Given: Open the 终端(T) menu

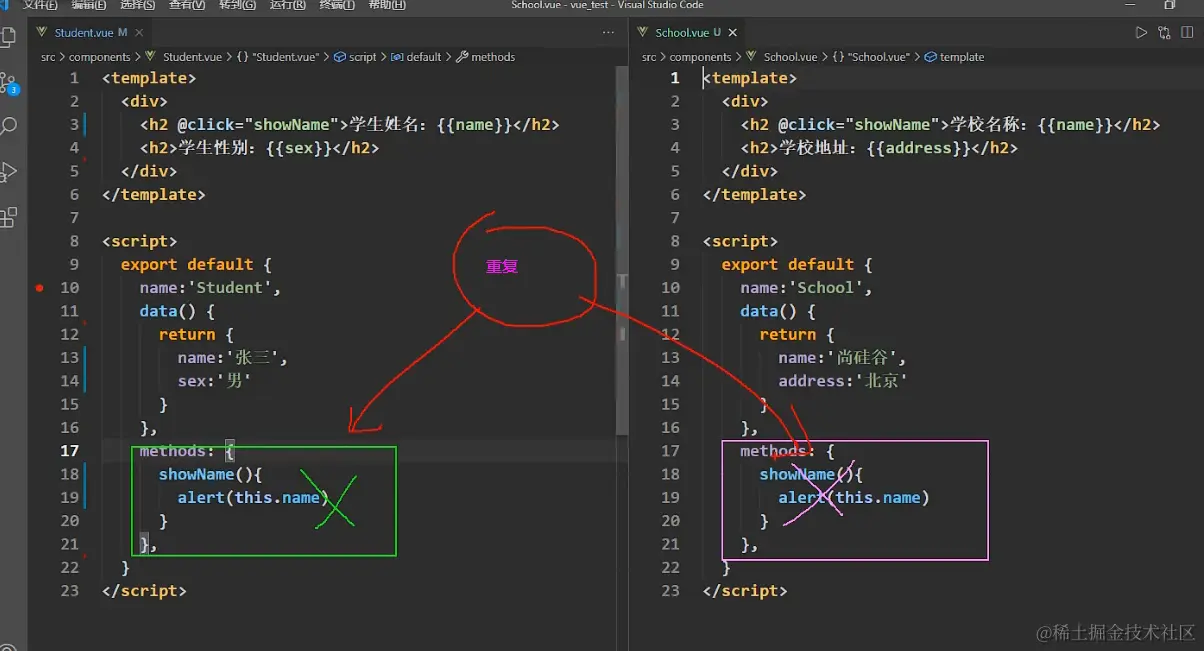Looking at the screenshot, I should pos(336,5).
